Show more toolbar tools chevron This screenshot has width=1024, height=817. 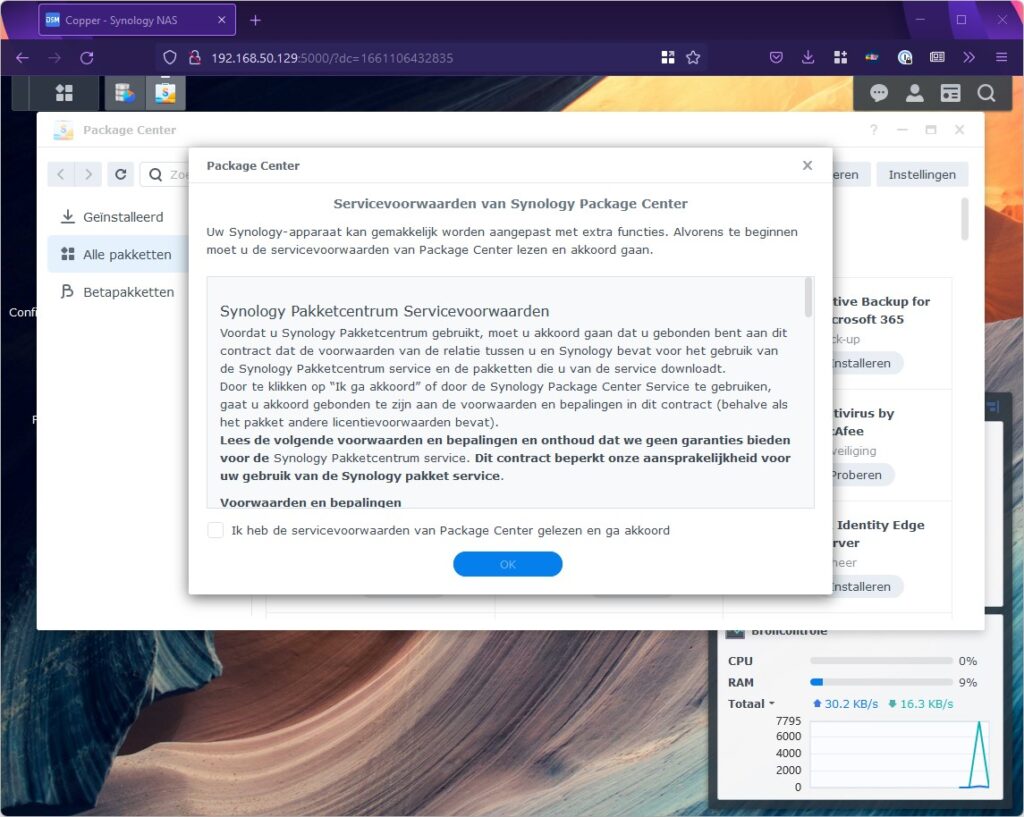pos(969,58)
